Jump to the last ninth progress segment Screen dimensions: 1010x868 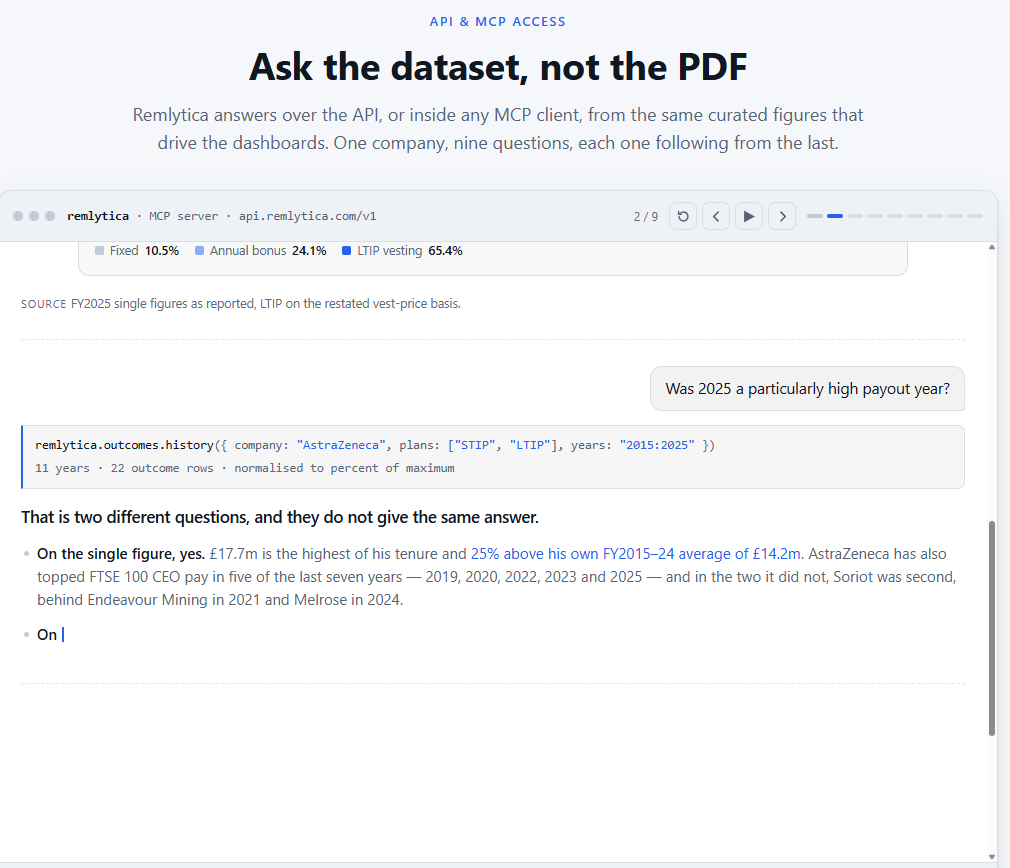(975, 216)
